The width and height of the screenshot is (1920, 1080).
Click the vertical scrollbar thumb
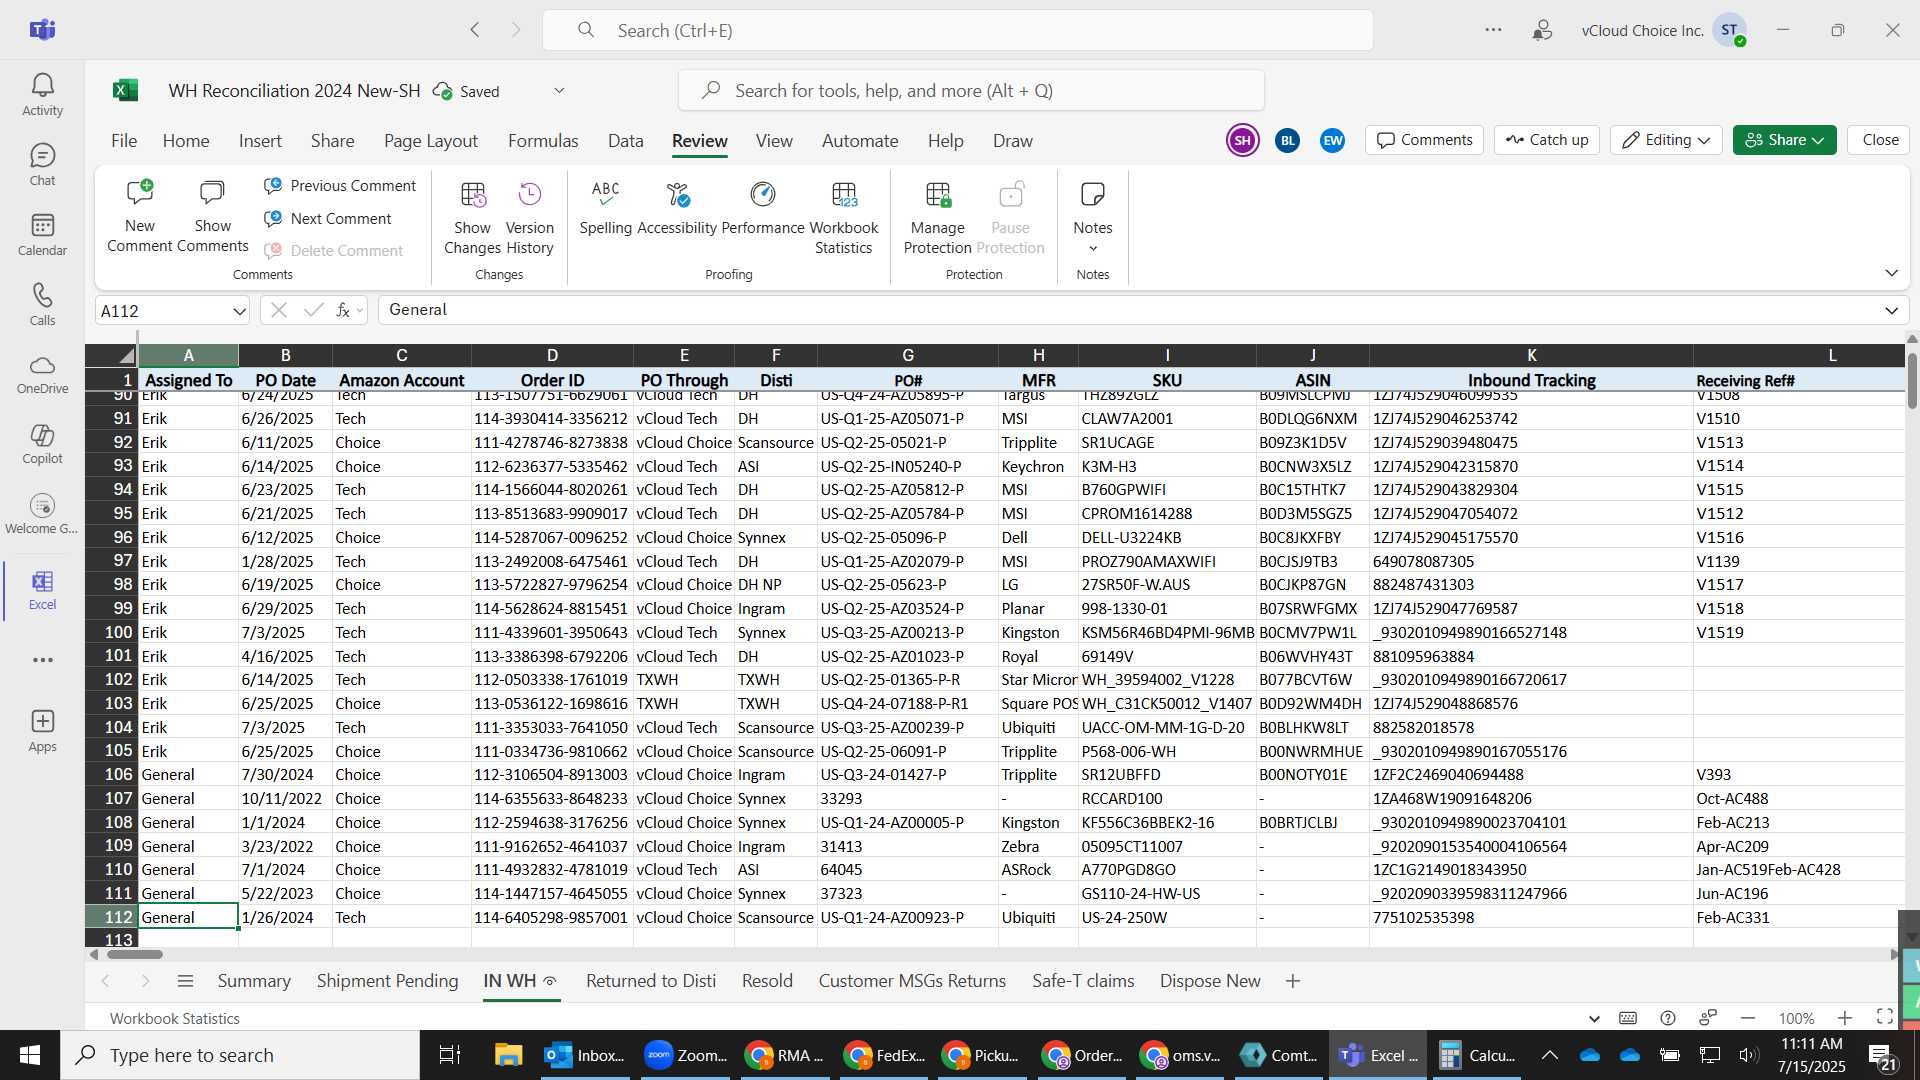click(1912, 380)
